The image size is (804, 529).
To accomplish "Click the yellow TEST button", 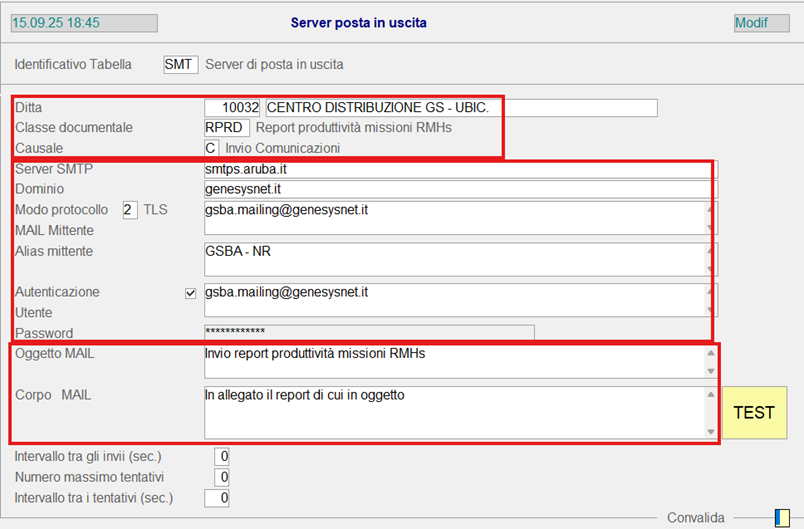I will point(753,413).
